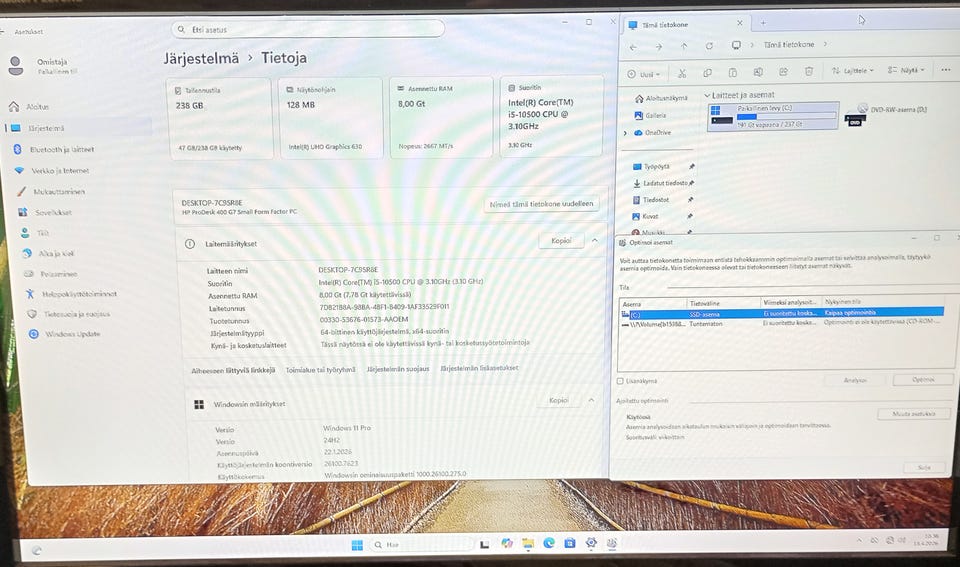Collapse the Laitemääritykset section chevron
This screenshot has width=960, height=567.
click(x=594, y=241)
